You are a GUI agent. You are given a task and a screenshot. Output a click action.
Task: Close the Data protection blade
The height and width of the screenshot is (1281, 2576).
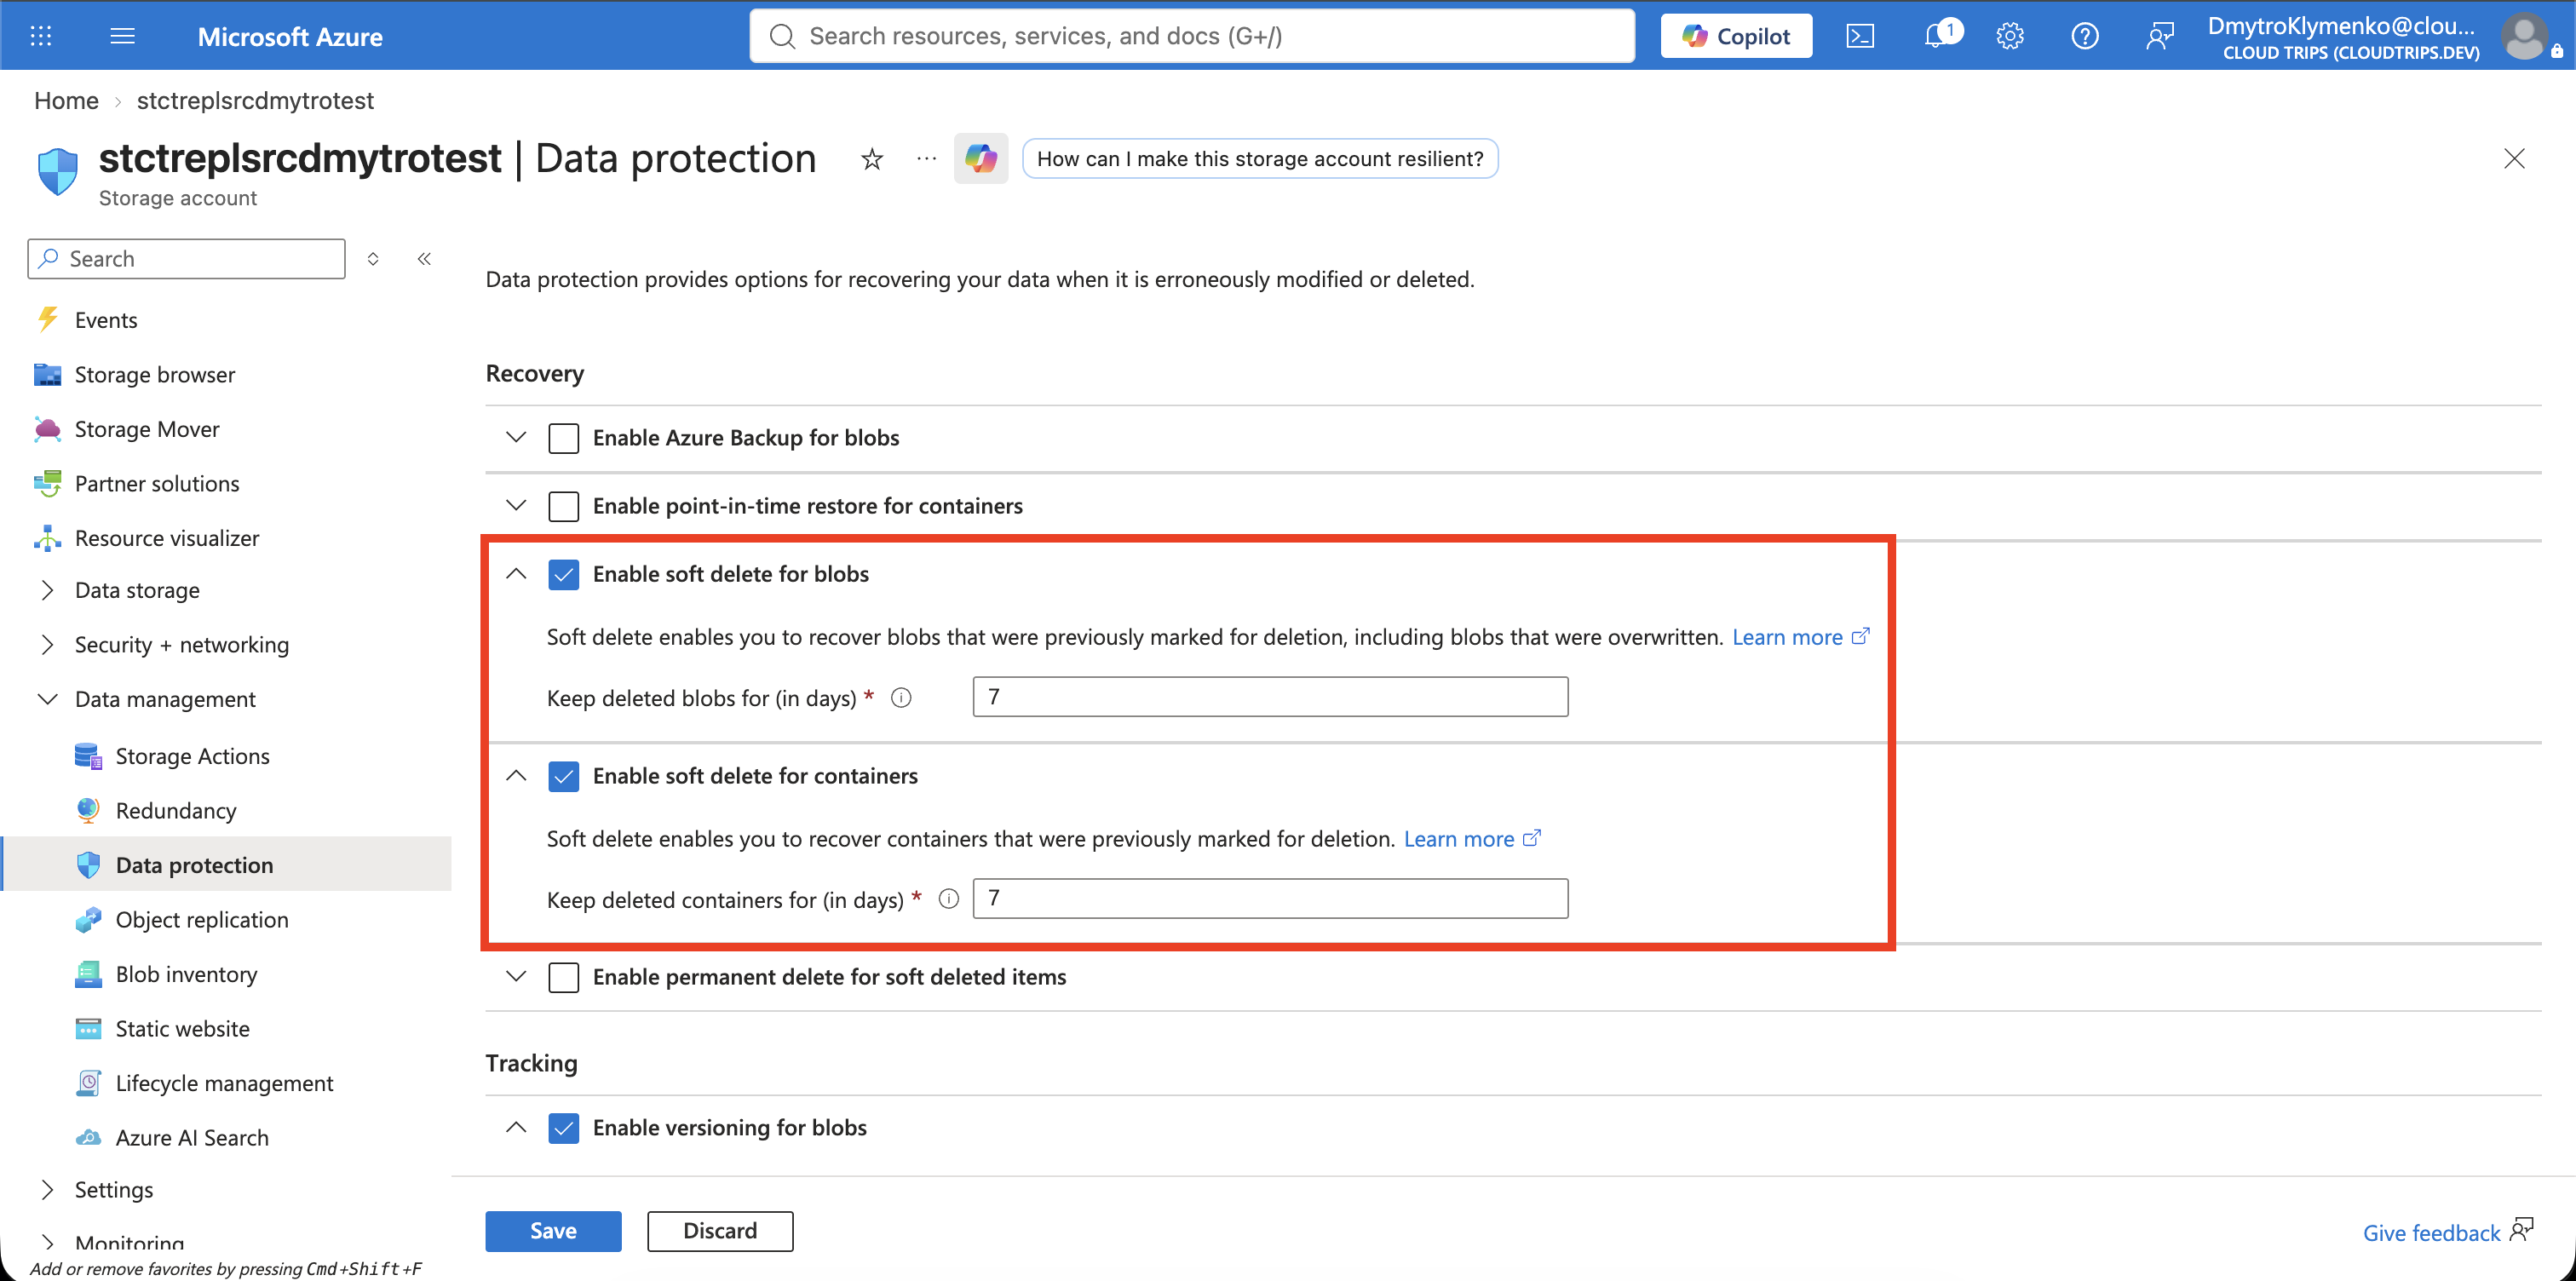tap(2514, 159)
